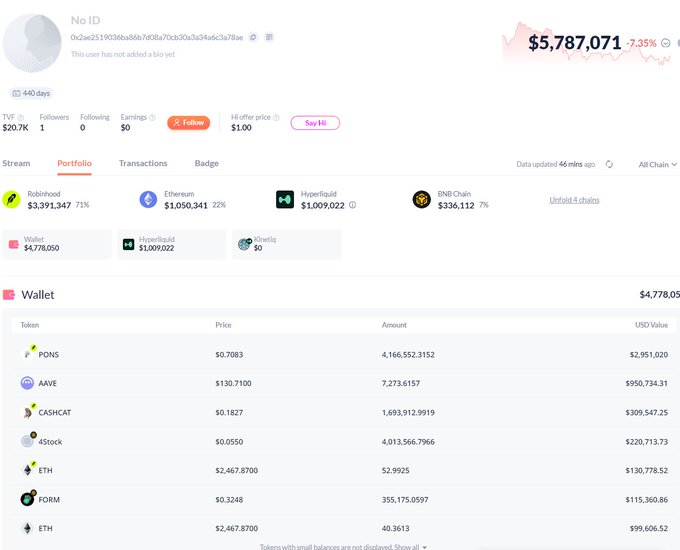Select the Portfolio tab
The image size is (680, 550).
[x=75, y=164]
